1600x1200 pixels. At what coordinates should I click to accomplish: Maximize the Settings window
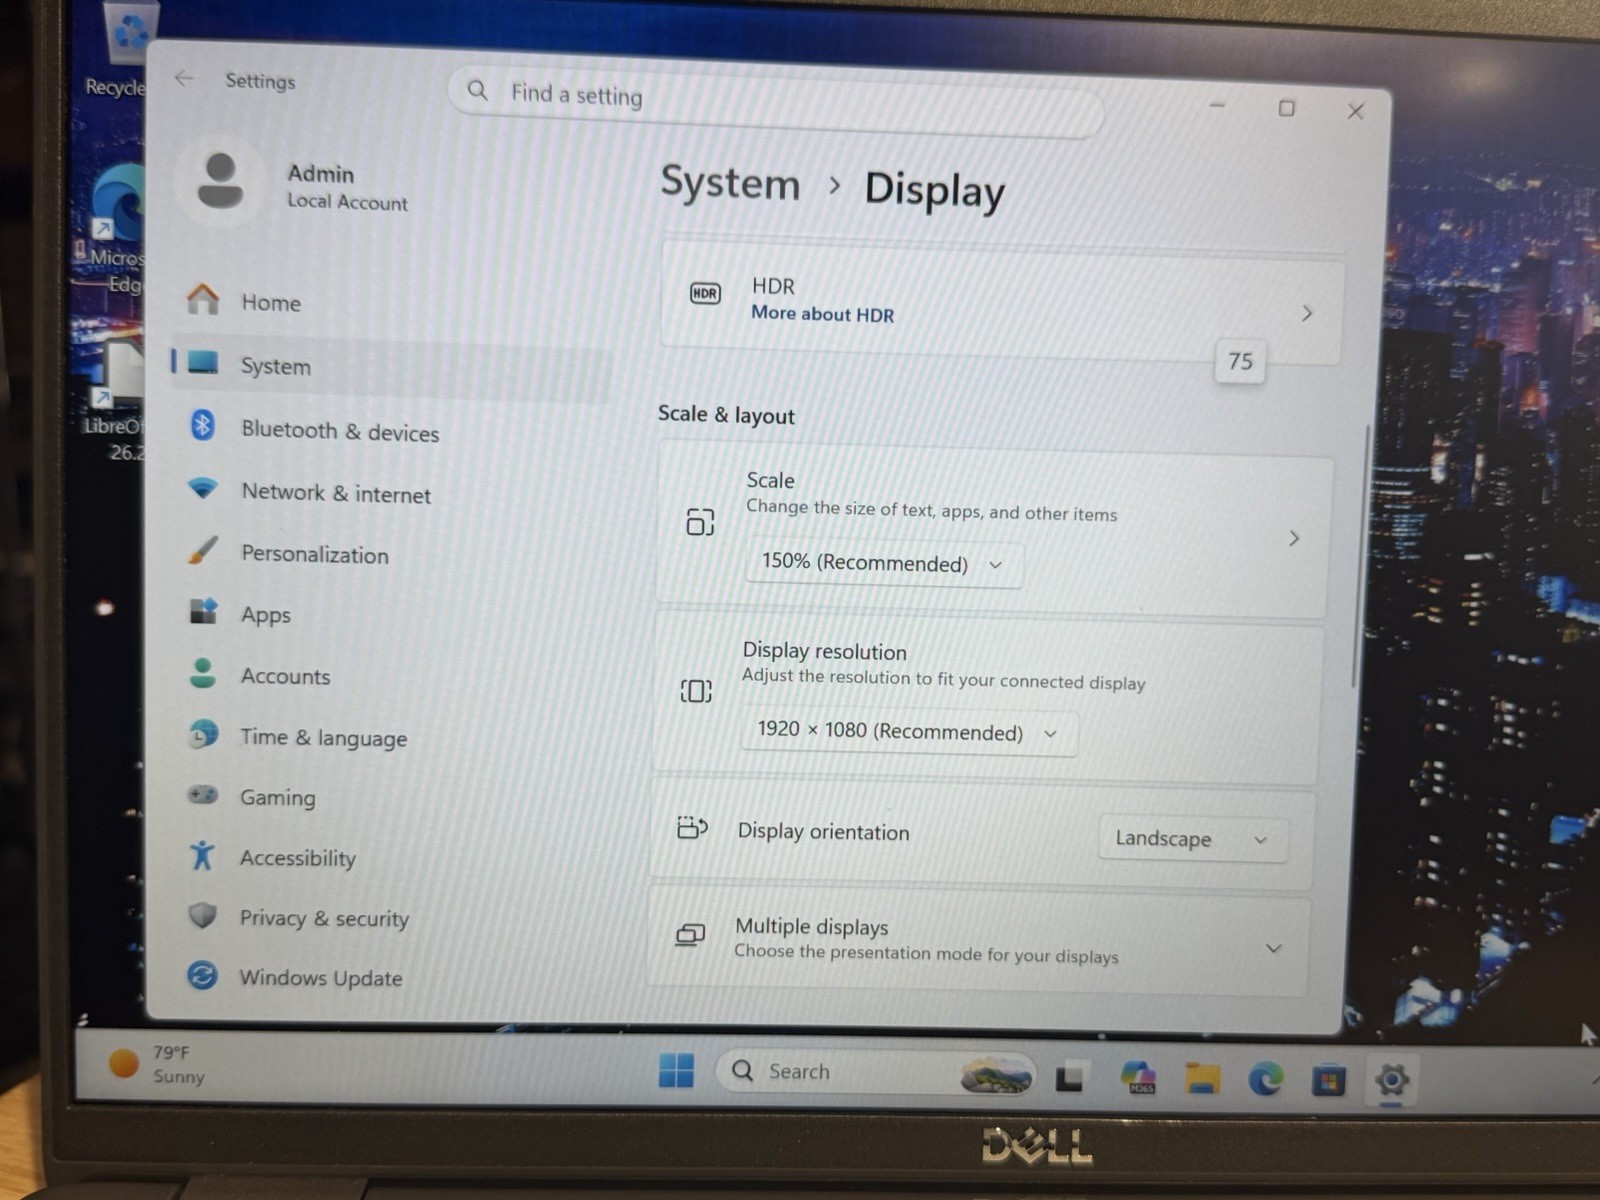pos(1286,108)
